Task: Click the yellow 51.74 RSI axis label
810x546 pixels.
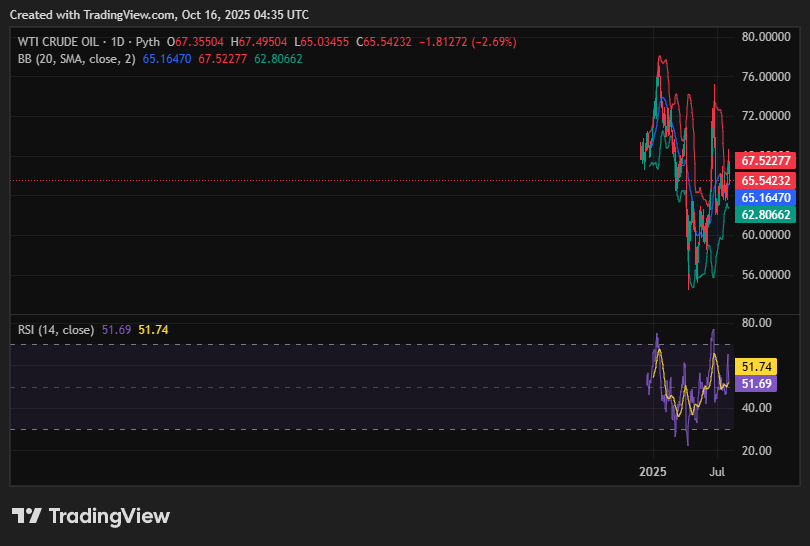Action: pyautogui.click(x=755, y=367)
